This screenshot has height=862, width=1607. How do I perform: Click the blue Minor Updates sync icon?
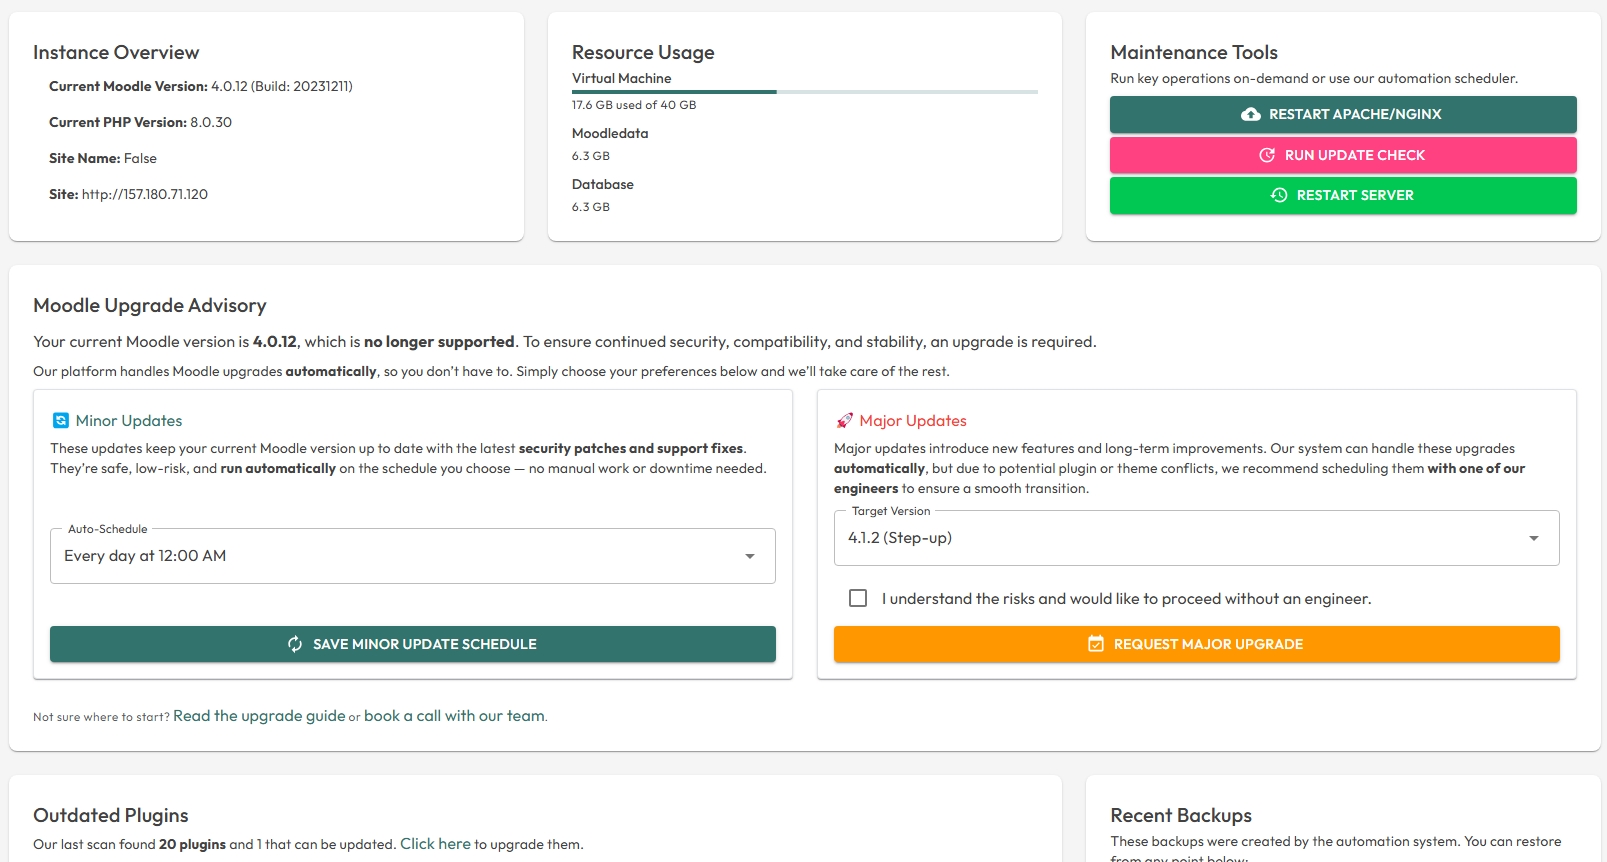(61, 421)
